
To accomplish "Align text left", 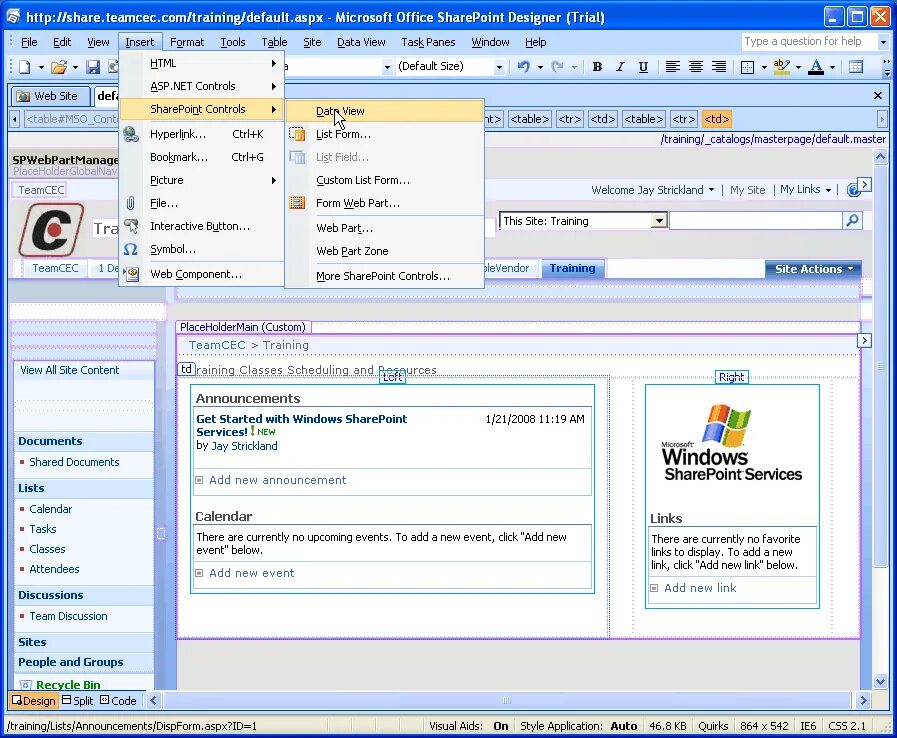I will pyautogui.click(x=673, y=66).
